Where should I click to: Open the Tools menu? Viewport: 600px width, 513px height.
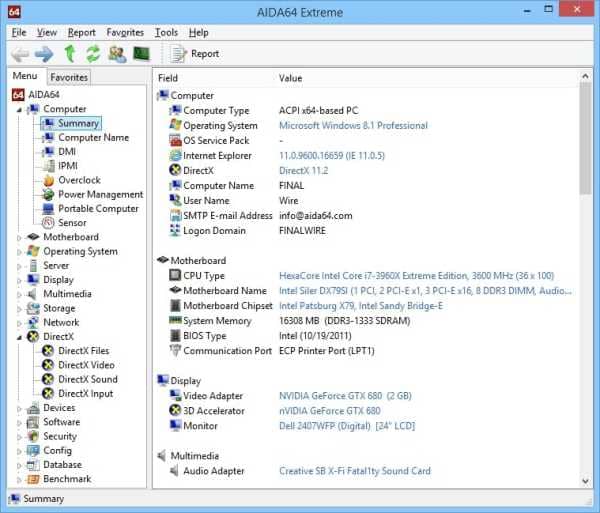[x=166, y=33]
